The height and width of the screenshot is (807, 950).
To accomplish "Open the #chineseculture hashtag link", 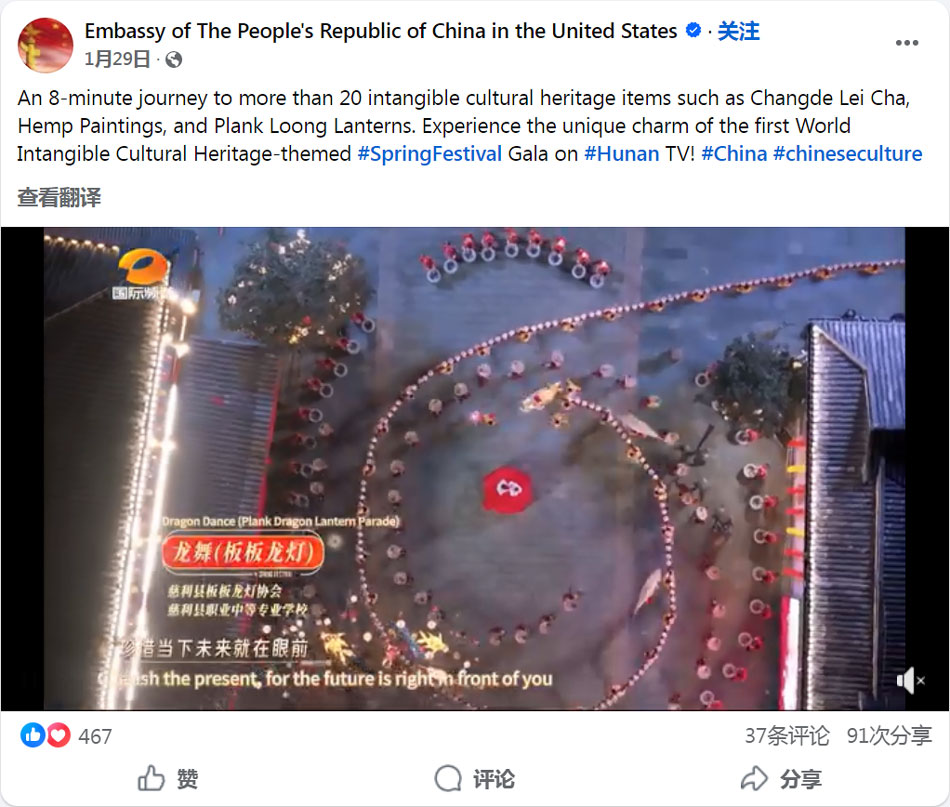I will (x=848, y=154).
